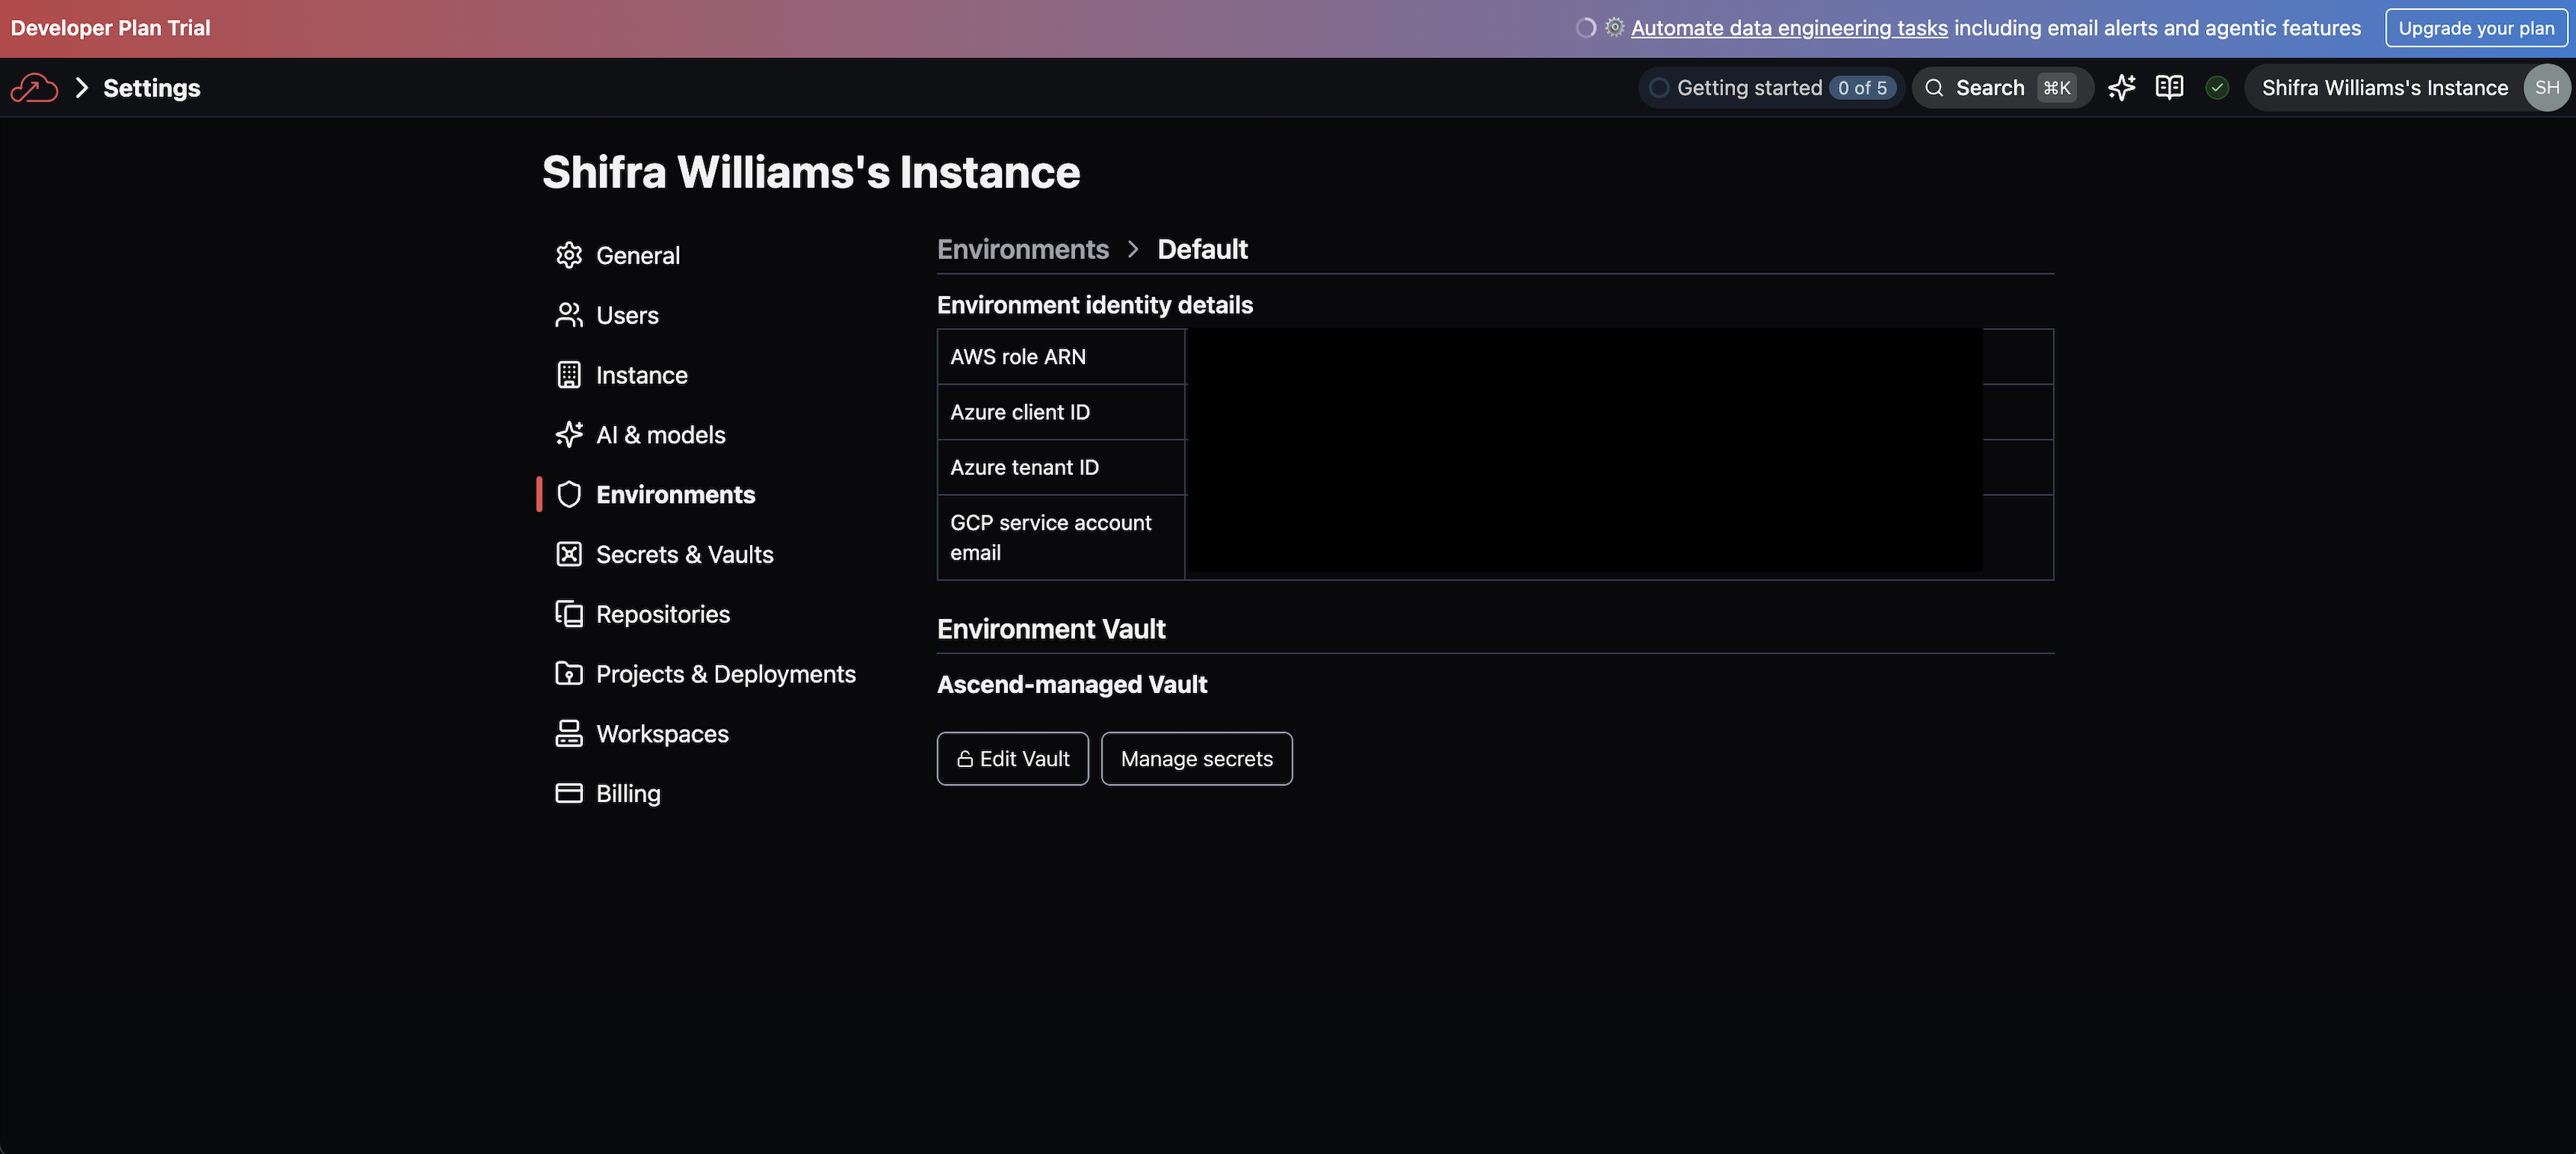This screenshot has height=1154, width=2576.
Task: Click Upgrade your plan button
Action: tap(2475, 28)
